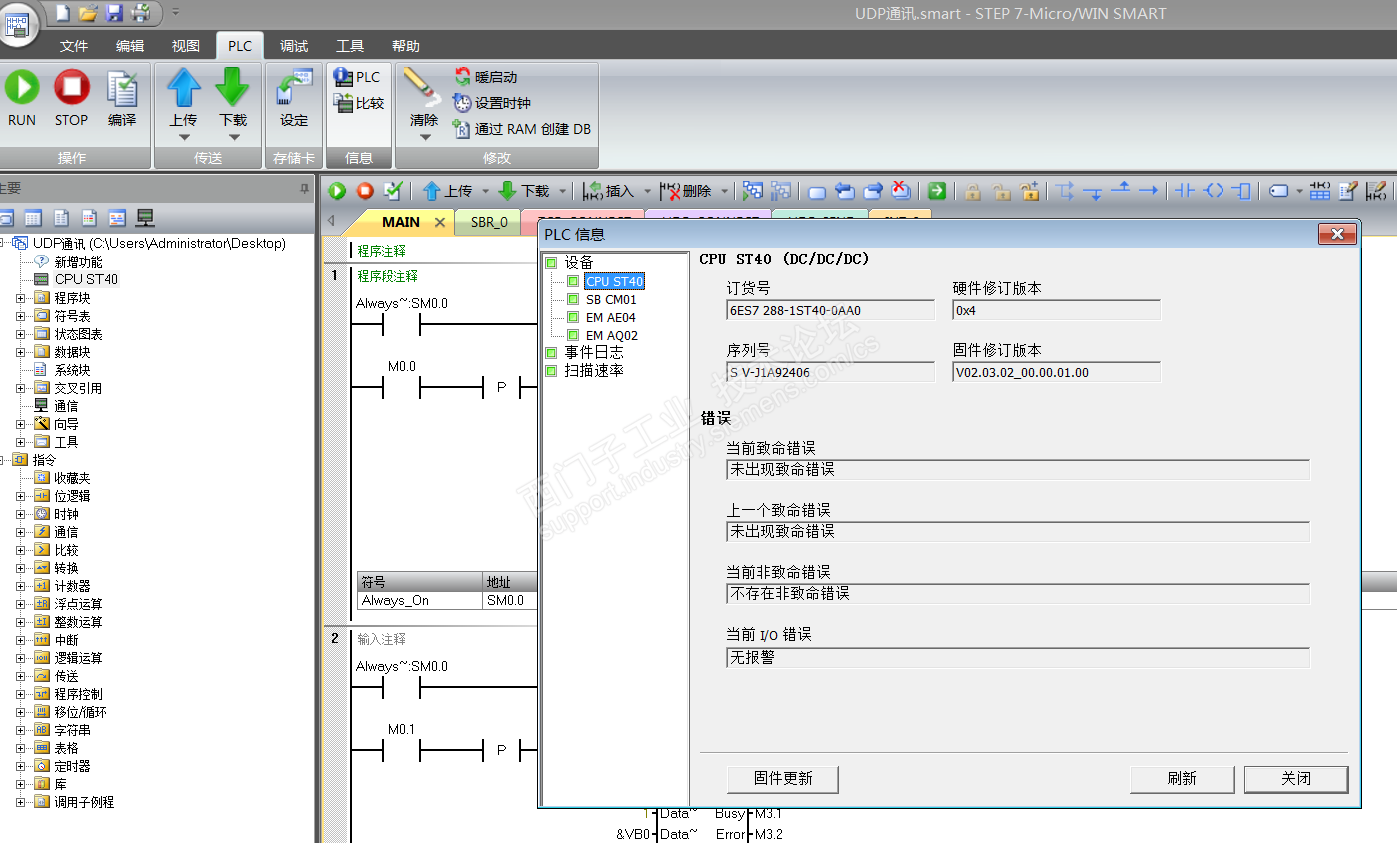Select 事件日志 in PLC 信息 dialog
1397x843 pixels.
(x=594, y=352)
